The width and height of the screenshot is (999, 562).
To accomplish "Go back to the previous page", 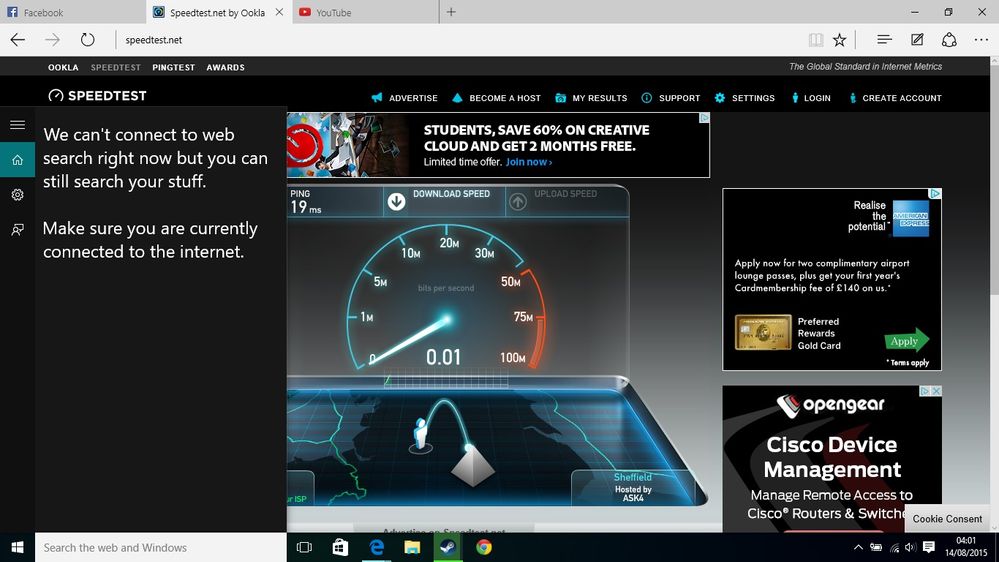I will (x=18, y=40).
